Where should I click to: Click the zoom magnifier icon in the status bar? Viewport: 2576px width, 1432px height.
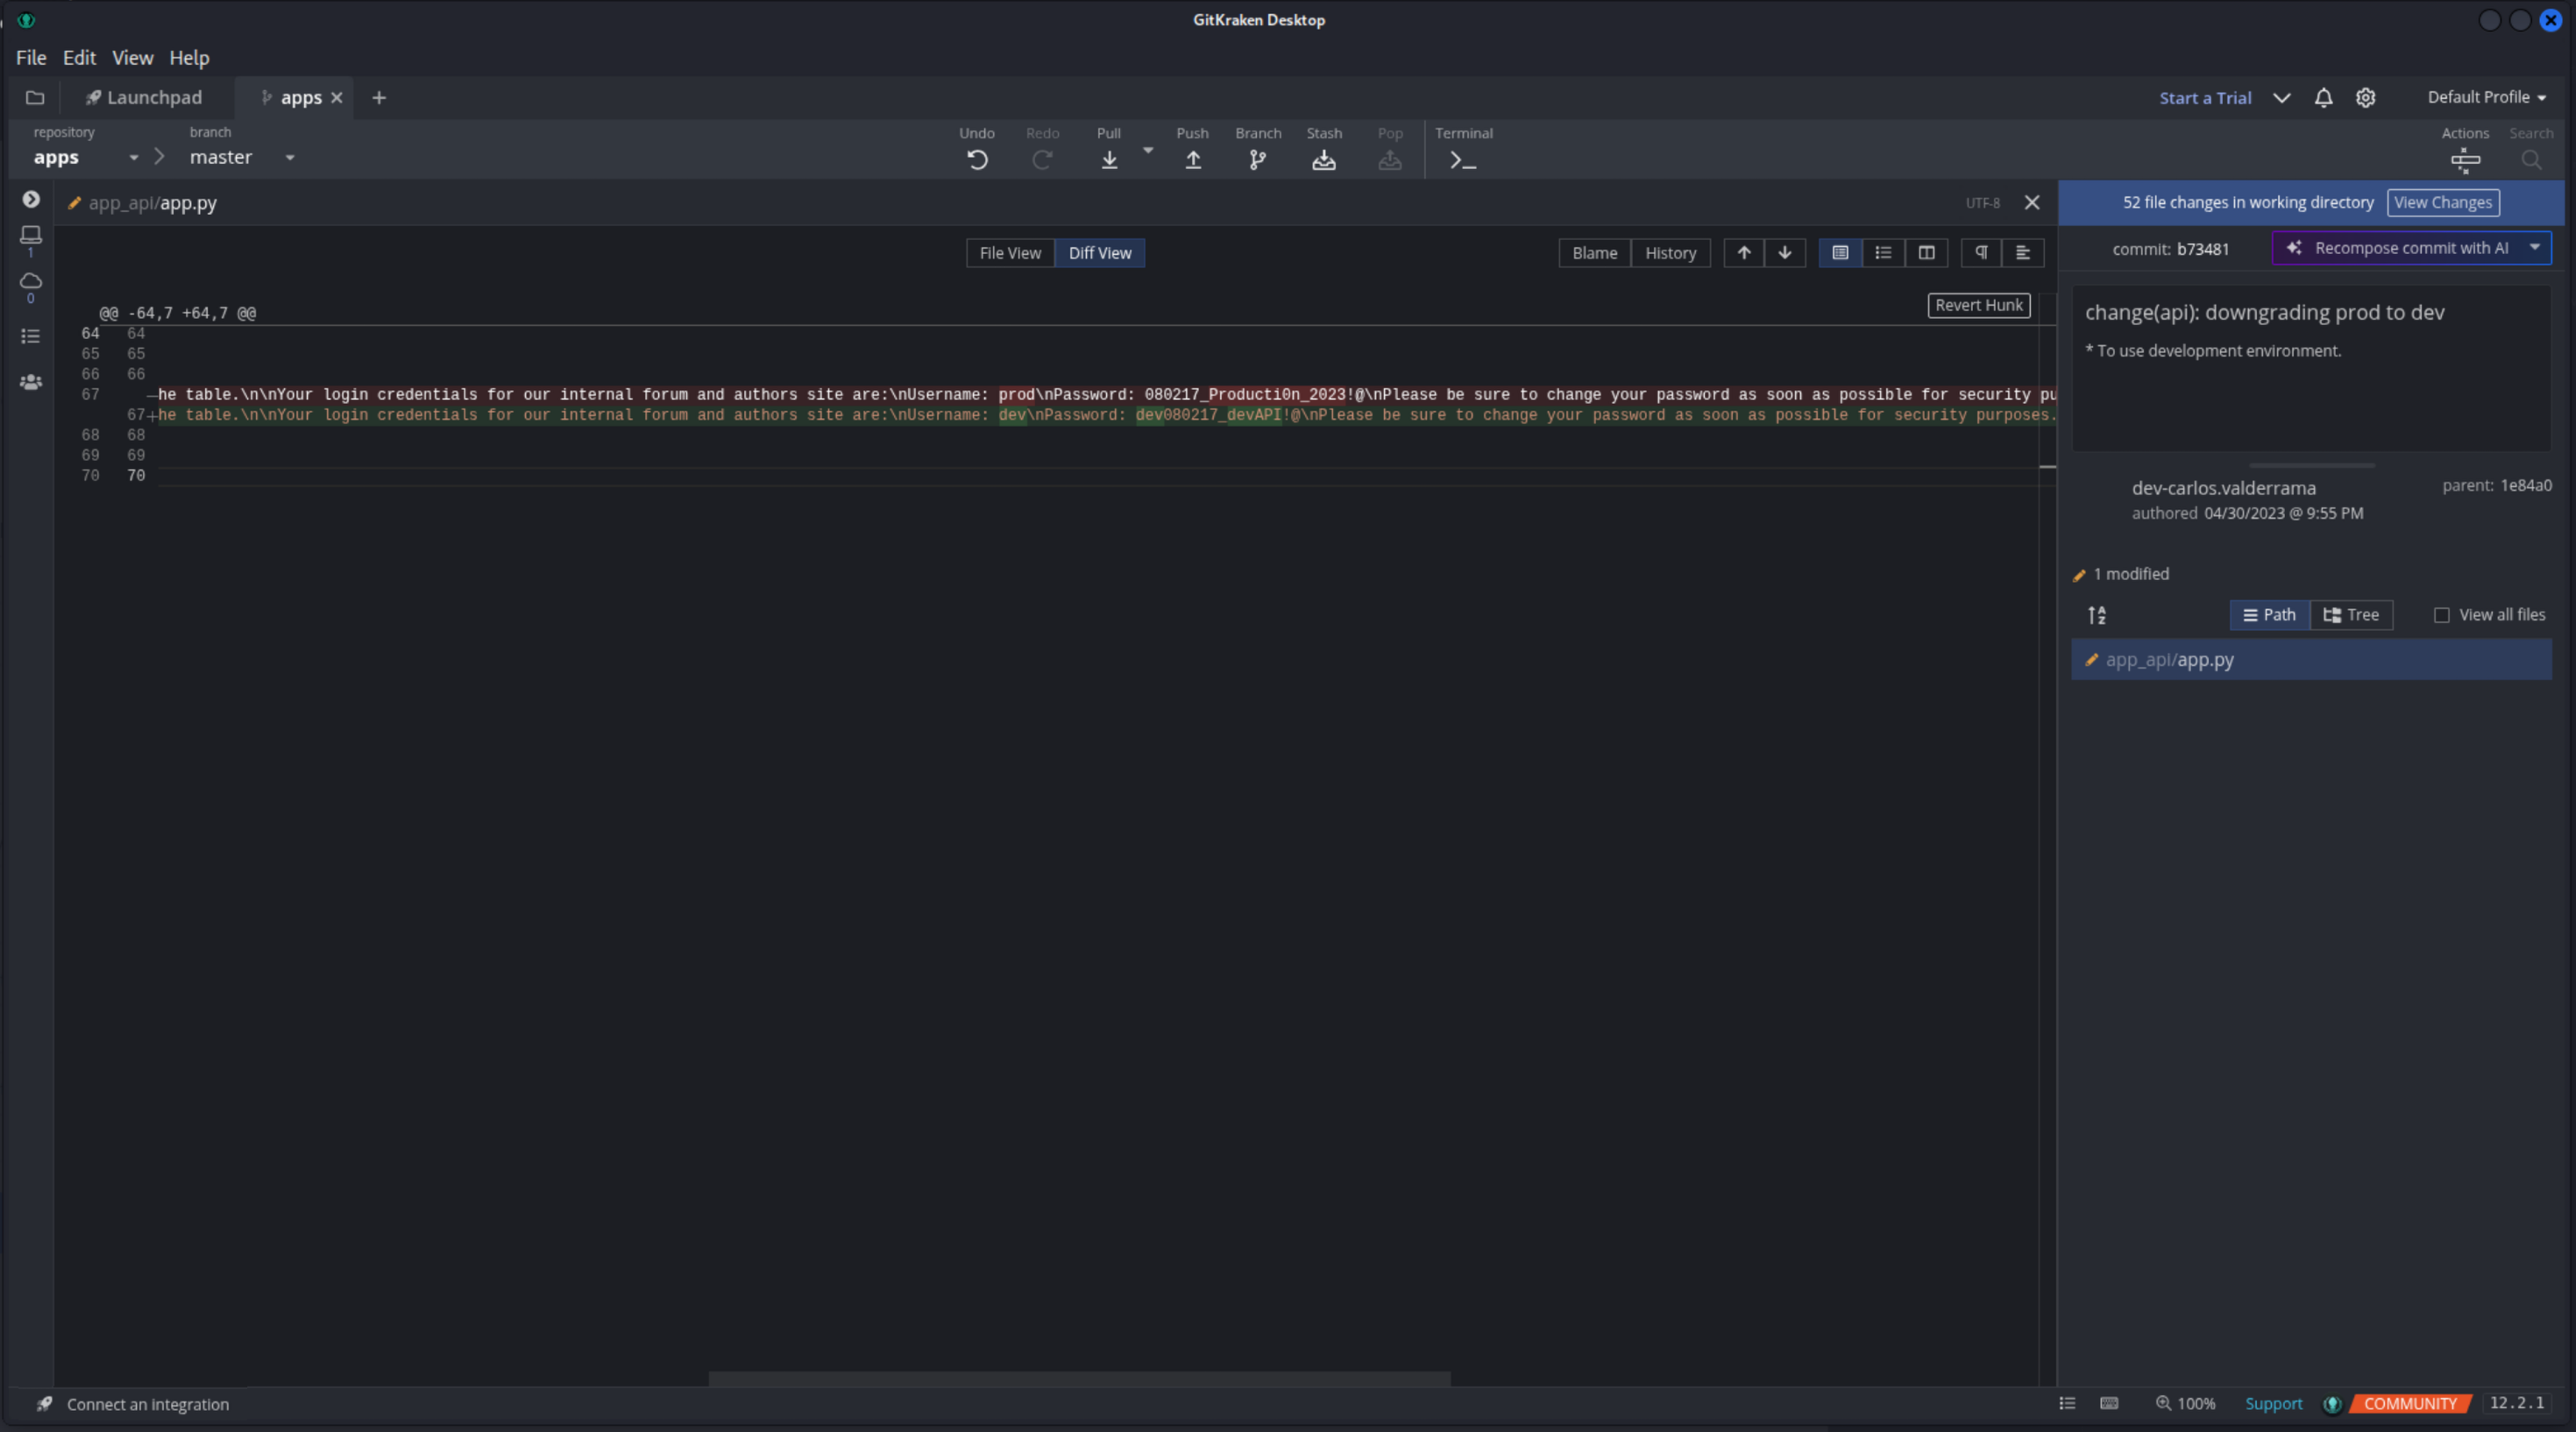click(x=2163, y=1403)
